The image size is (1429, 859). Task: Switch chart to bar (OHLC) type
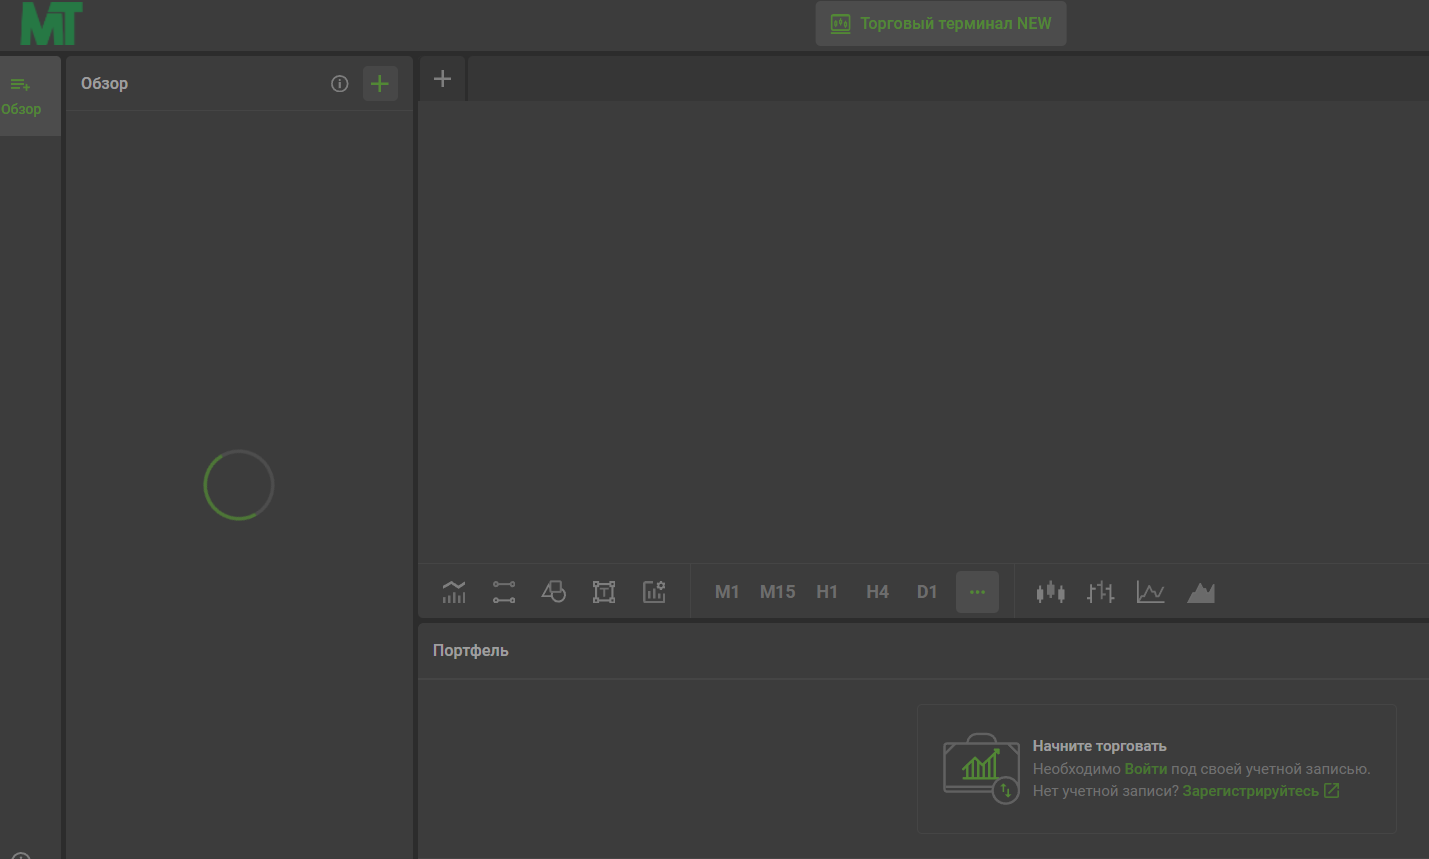[1100, 592]
